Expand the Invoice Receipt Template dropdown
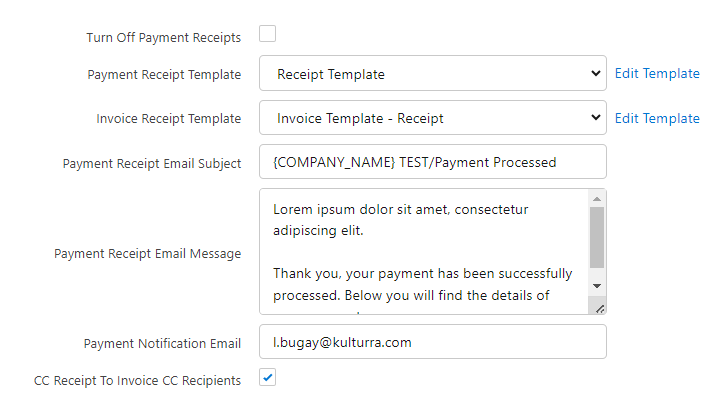The image size is (720, 414). point(432,118)
